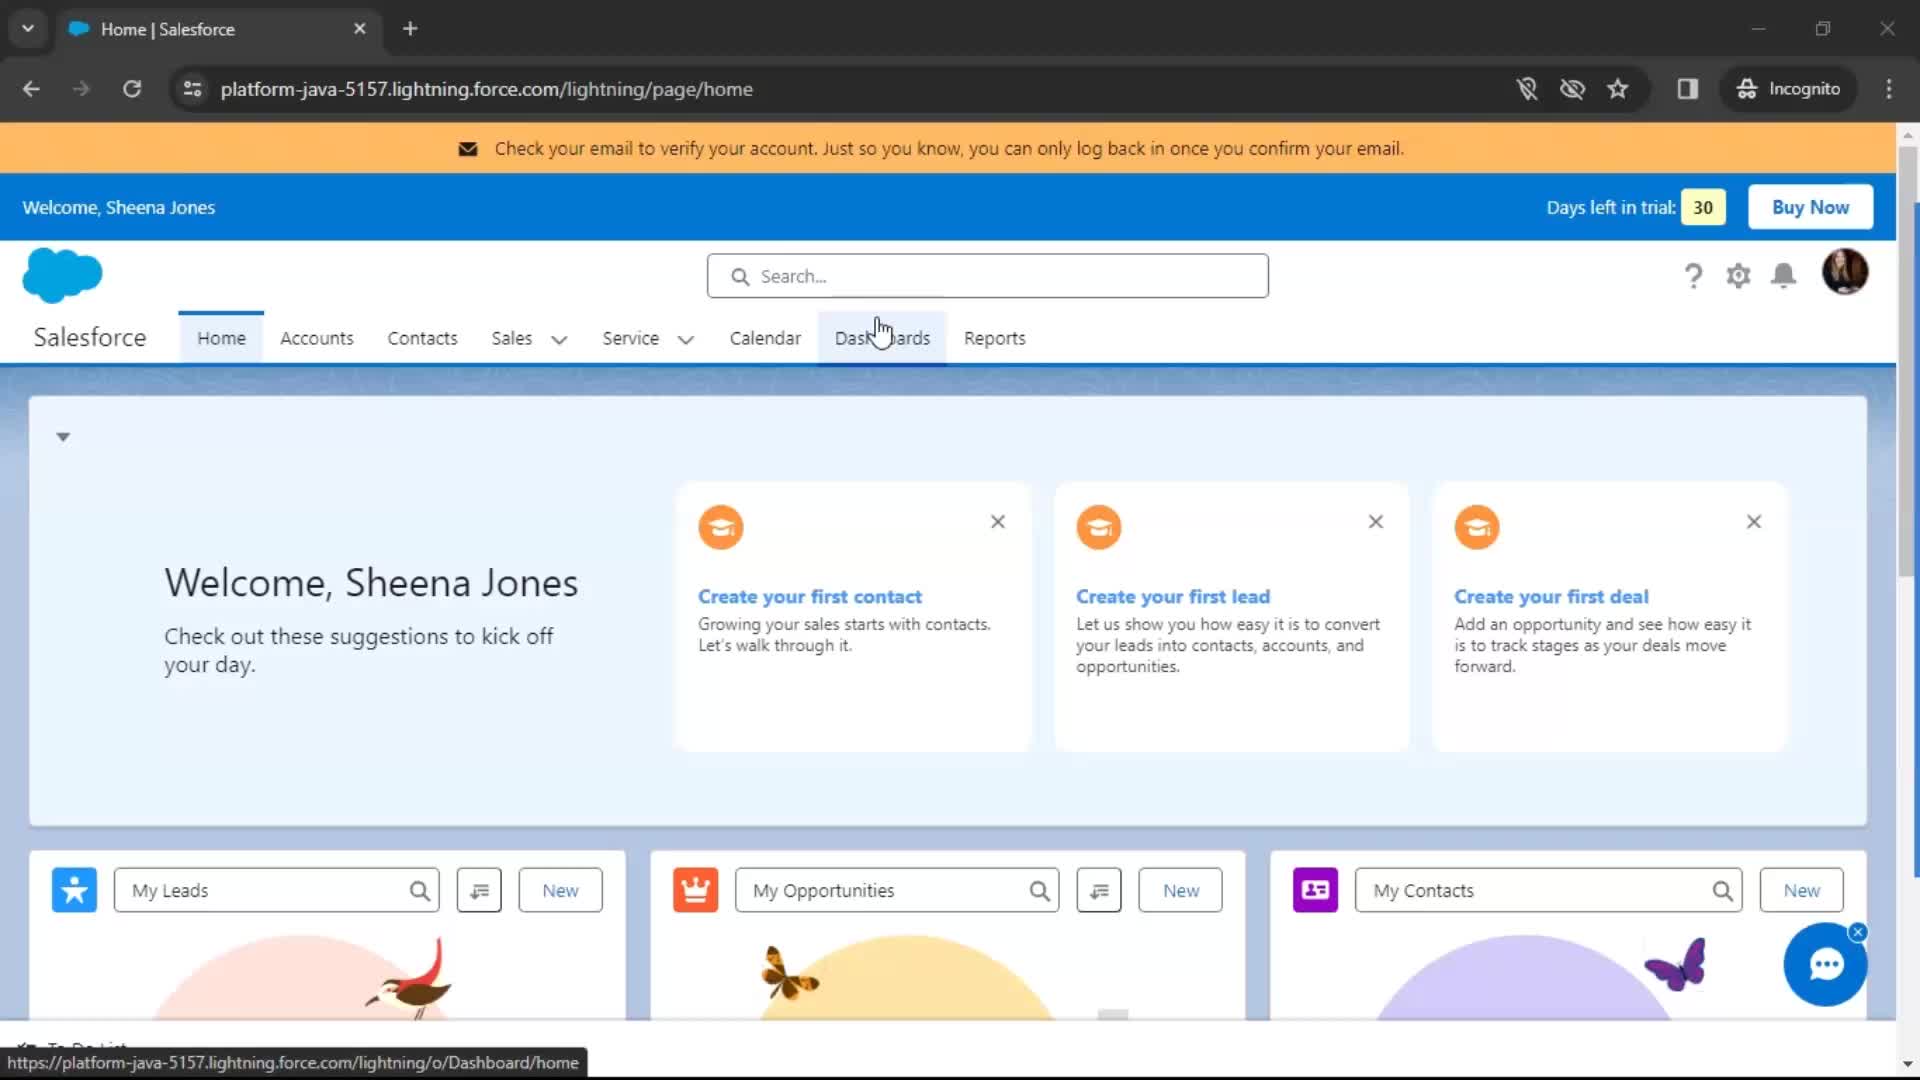Image resolution: width=1920 pixels, height=1080 pixels.
Task: Open the user profile avatar
Action: pos(1844,272)
